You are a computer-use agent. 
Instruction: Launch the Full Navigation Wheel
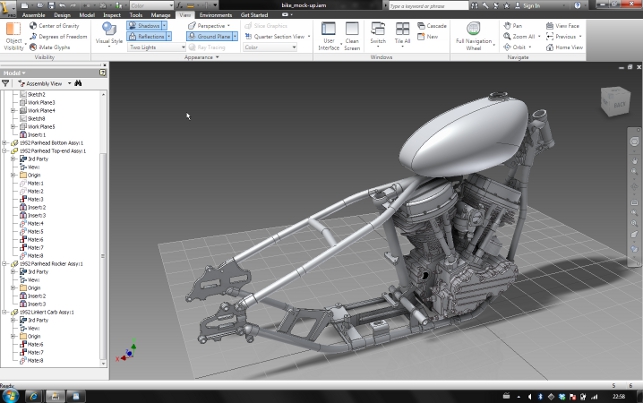(x=472, y=30)
